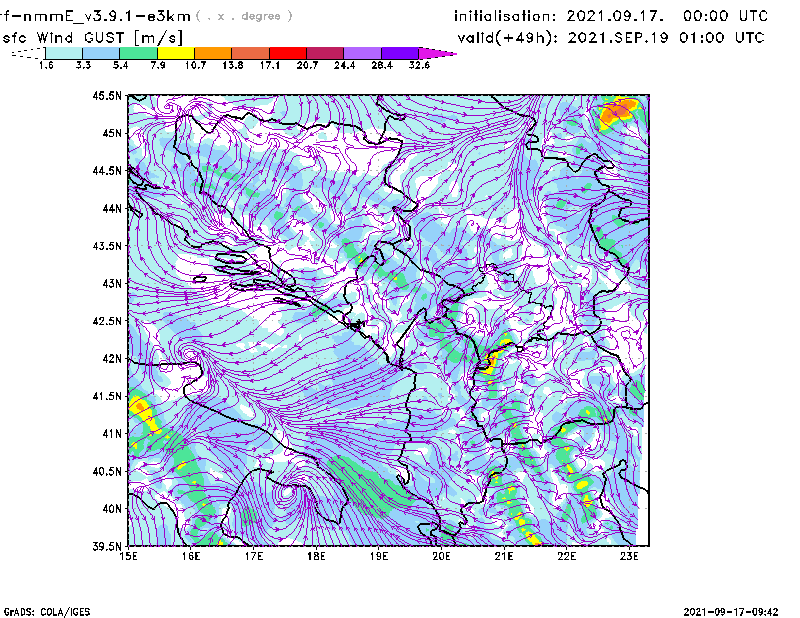Click the legend value '17.1'

tap(270, 65)
